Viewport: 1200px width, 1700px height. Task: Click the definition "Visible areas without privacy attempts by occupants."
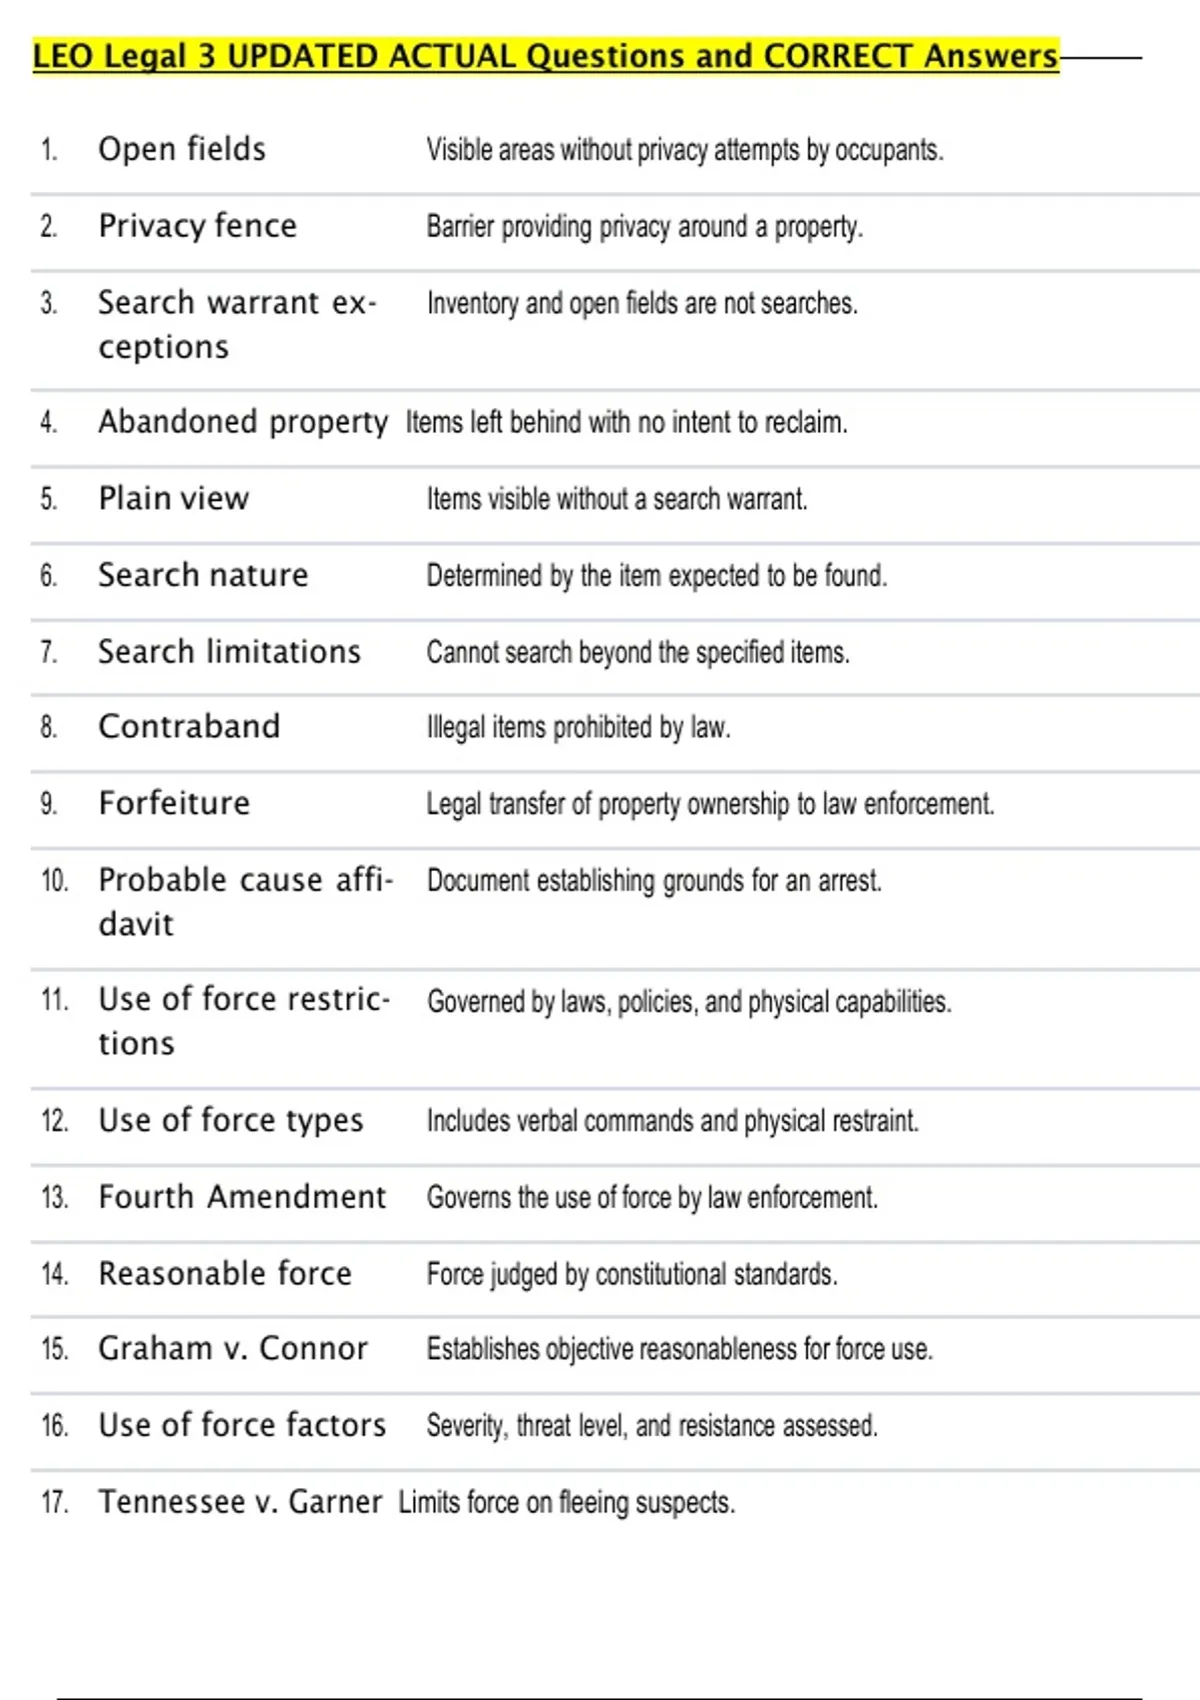pos(685,150)
